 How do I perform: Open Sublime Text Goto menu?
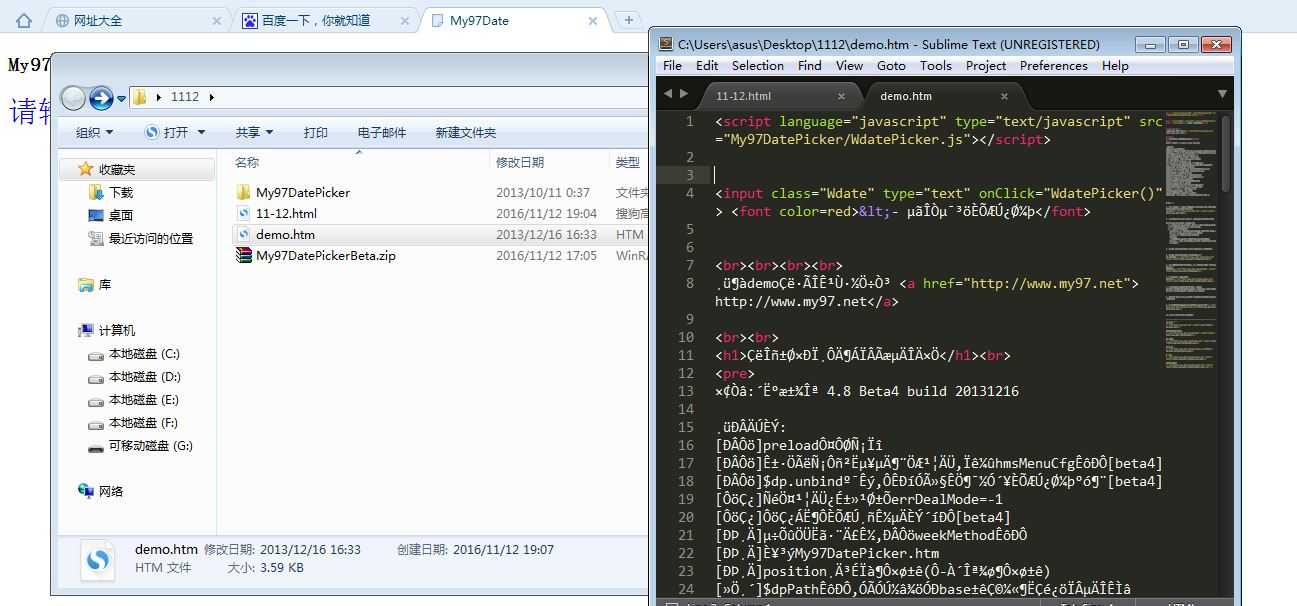891,65
